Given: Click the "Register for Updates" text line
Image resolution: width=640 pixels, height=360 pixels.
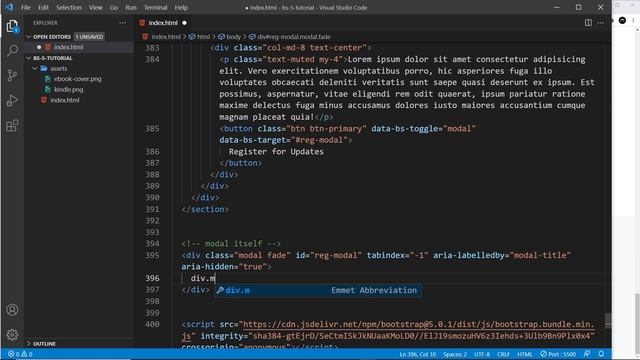Looking at the screenshot, I should click(x=276, y=151).
